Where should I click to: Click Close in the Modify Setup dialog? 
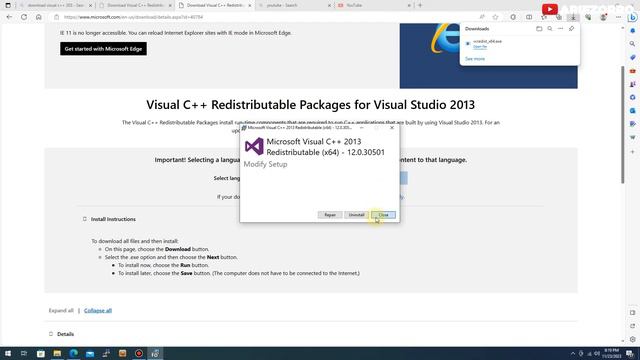coord(383,215)
